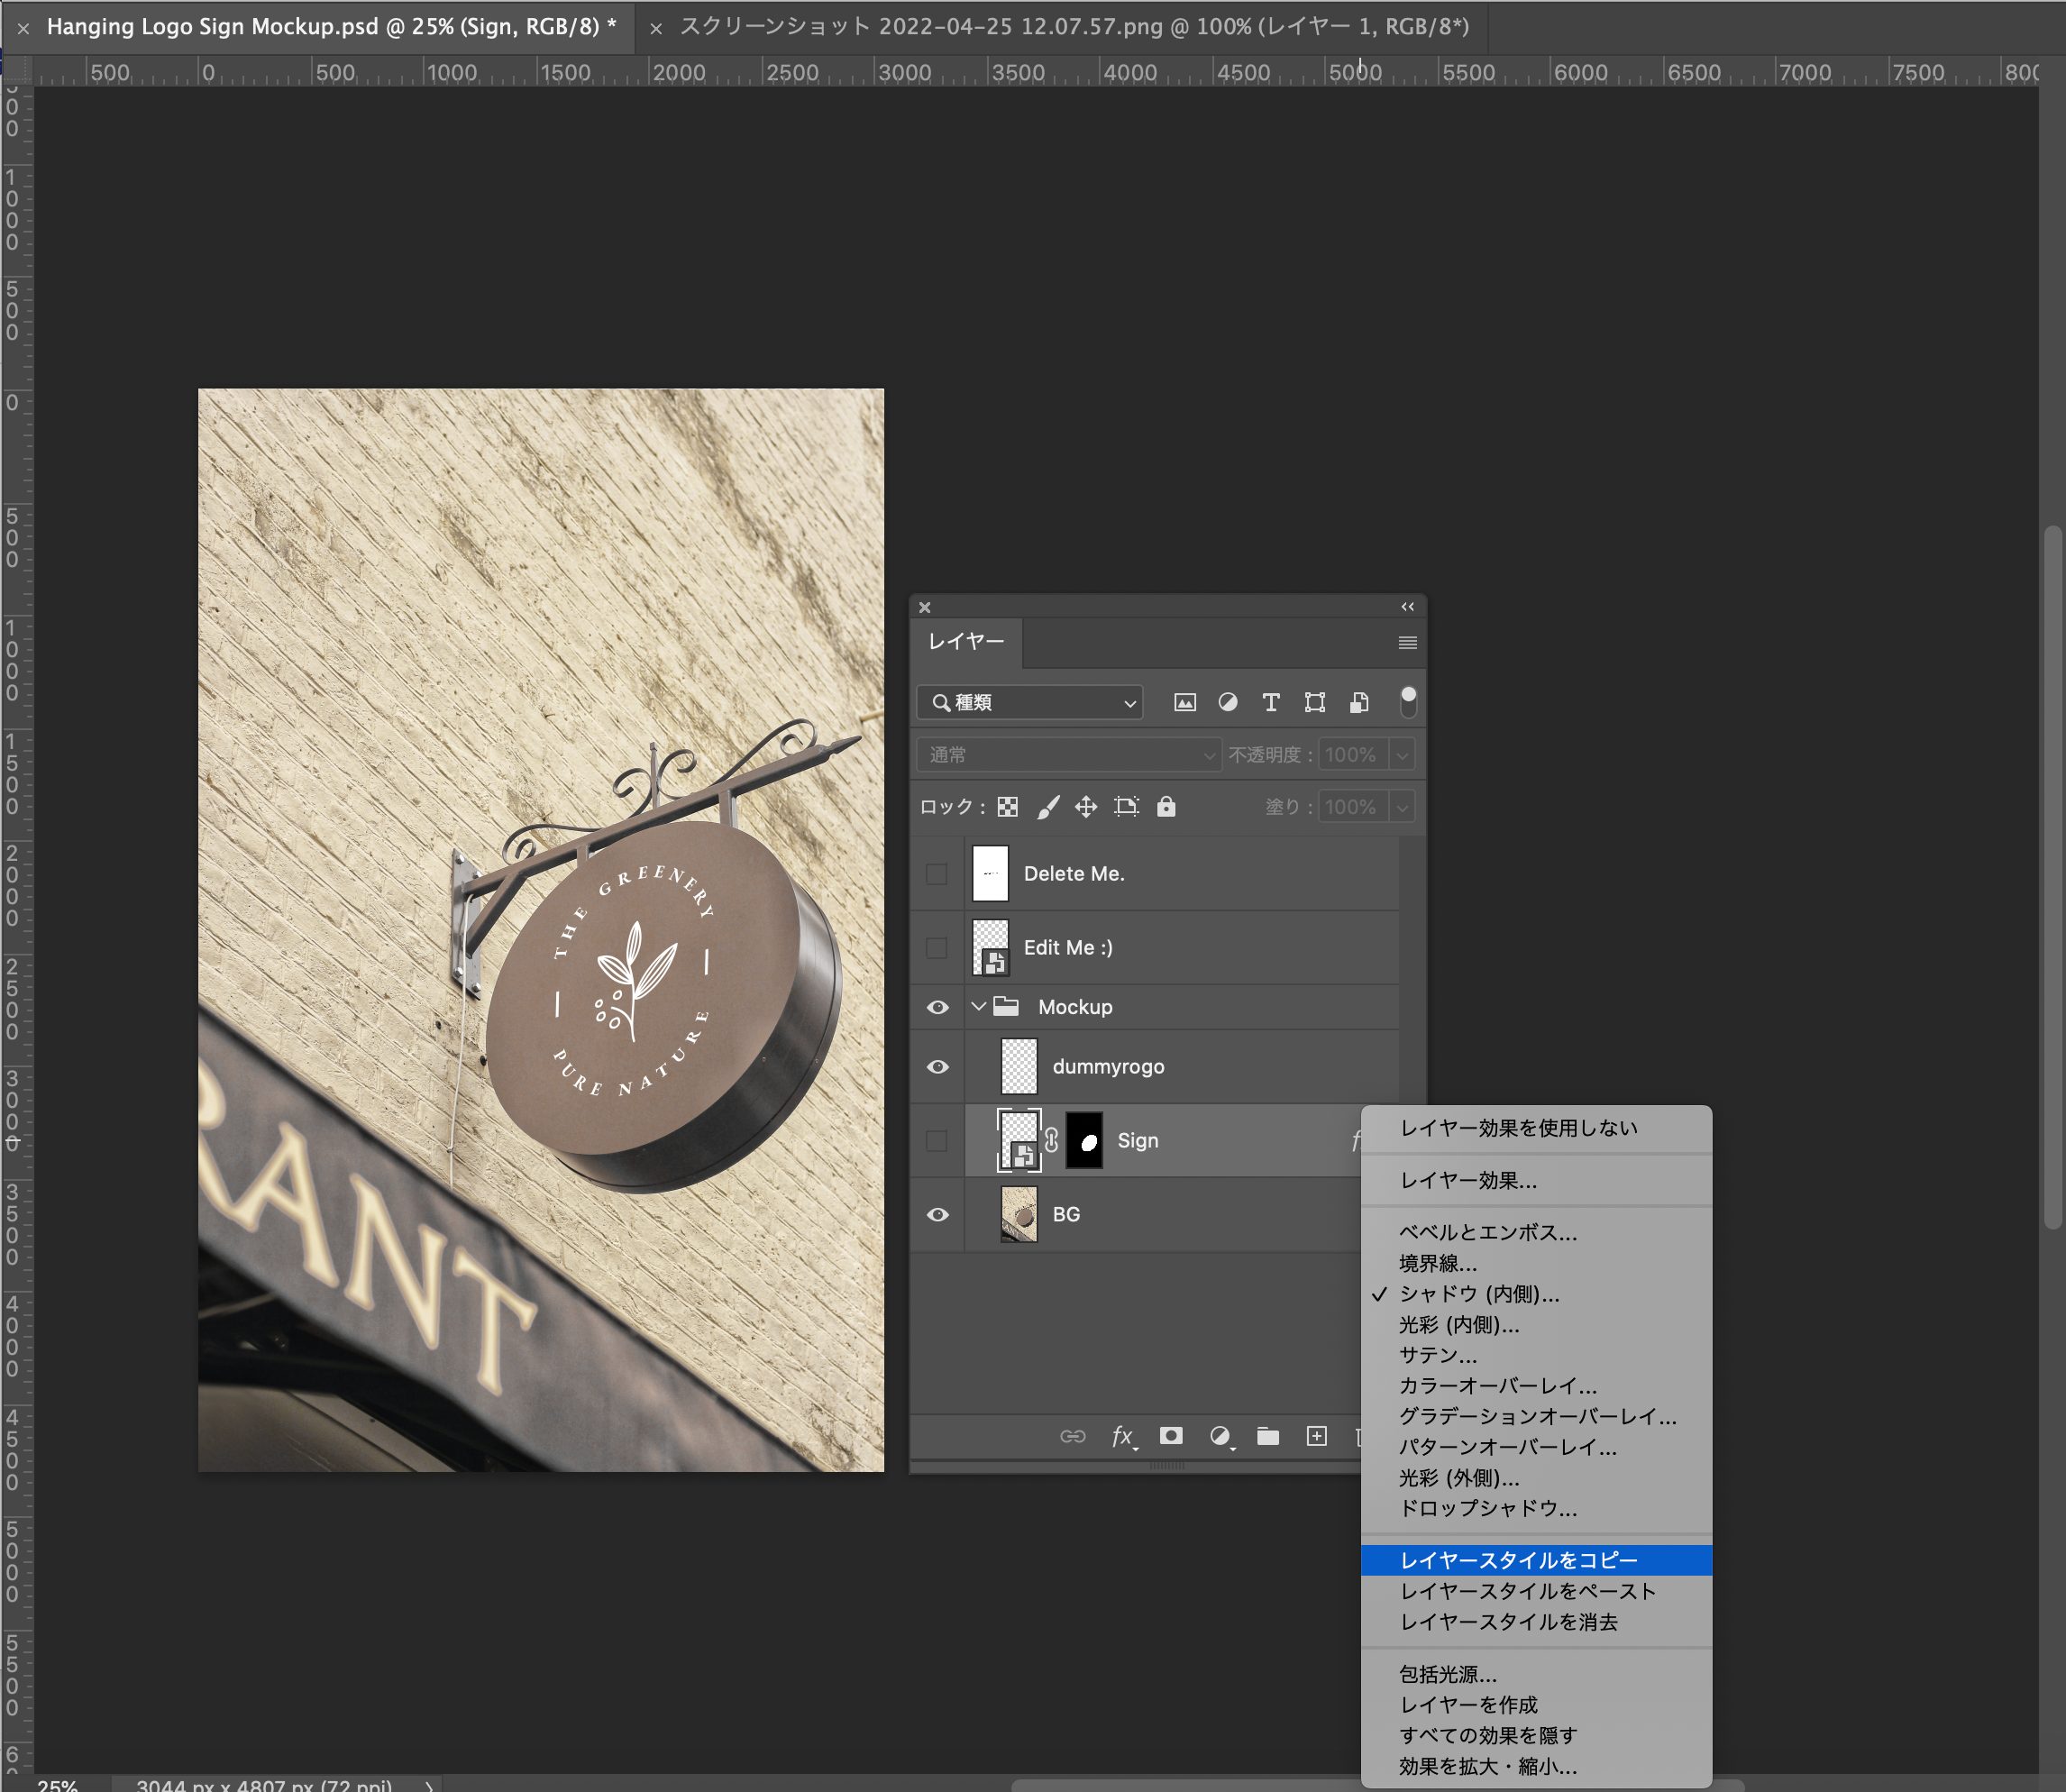Click the lock all padlock icon

point(1166,807)
